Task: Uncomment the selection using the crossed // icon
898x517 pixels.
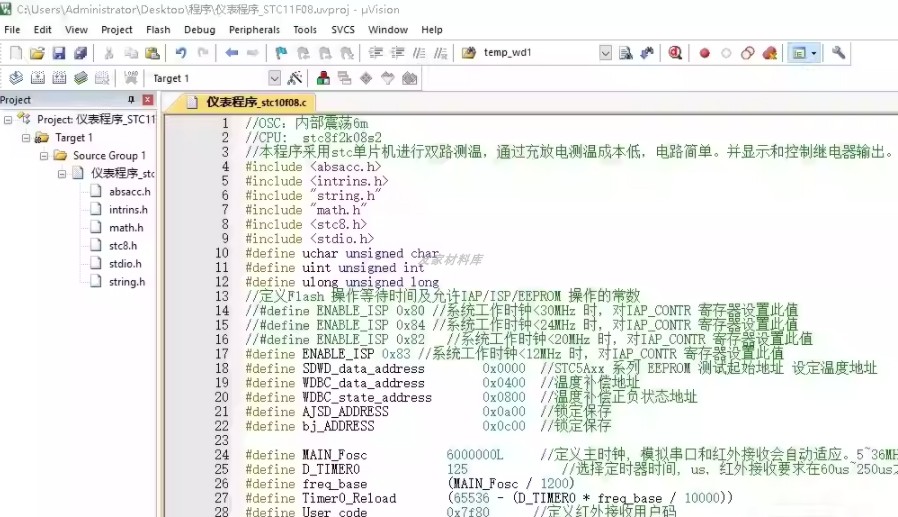Action: coord(440,53)
